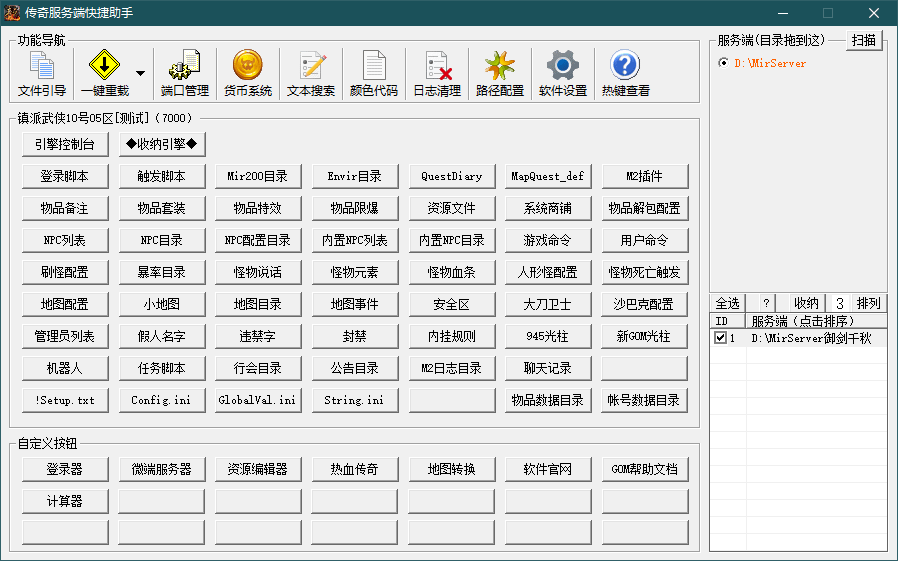Screen dimensions: 898x561
Task: Launch 文本搜索 text search tool
Action: click(311, 74)
